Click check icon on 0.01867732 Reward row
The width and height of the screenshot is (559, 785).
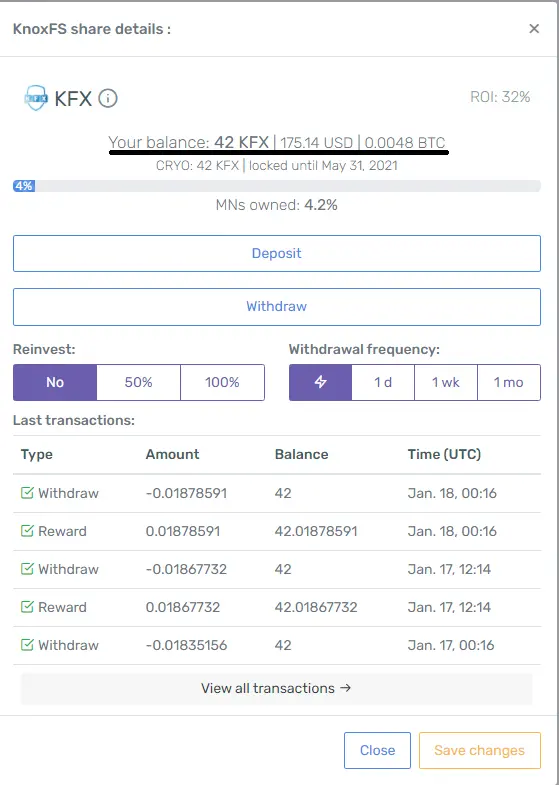click(x=27, y=607)
